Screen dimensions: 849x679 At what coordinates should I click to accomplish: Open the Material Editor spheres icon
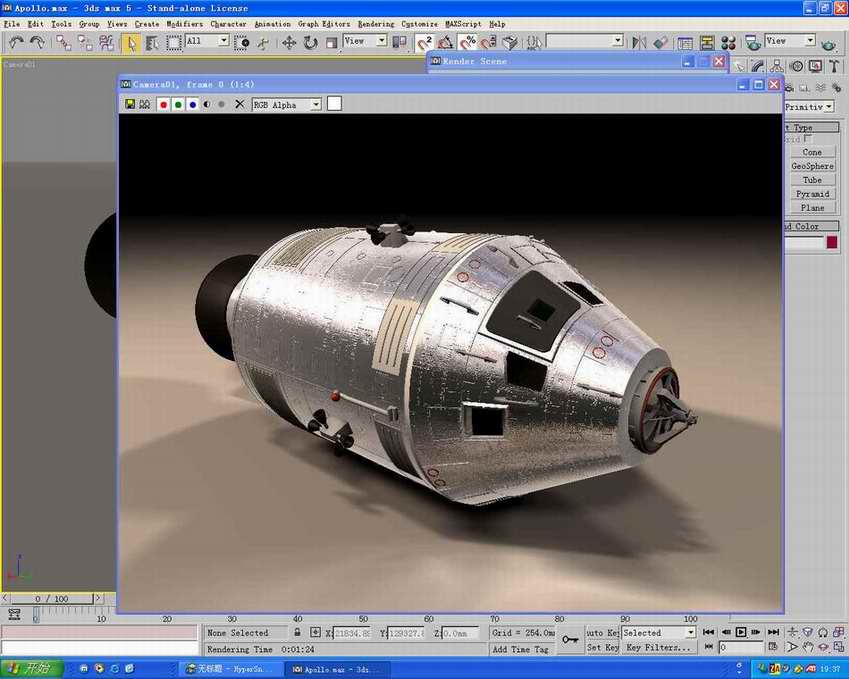728,42
